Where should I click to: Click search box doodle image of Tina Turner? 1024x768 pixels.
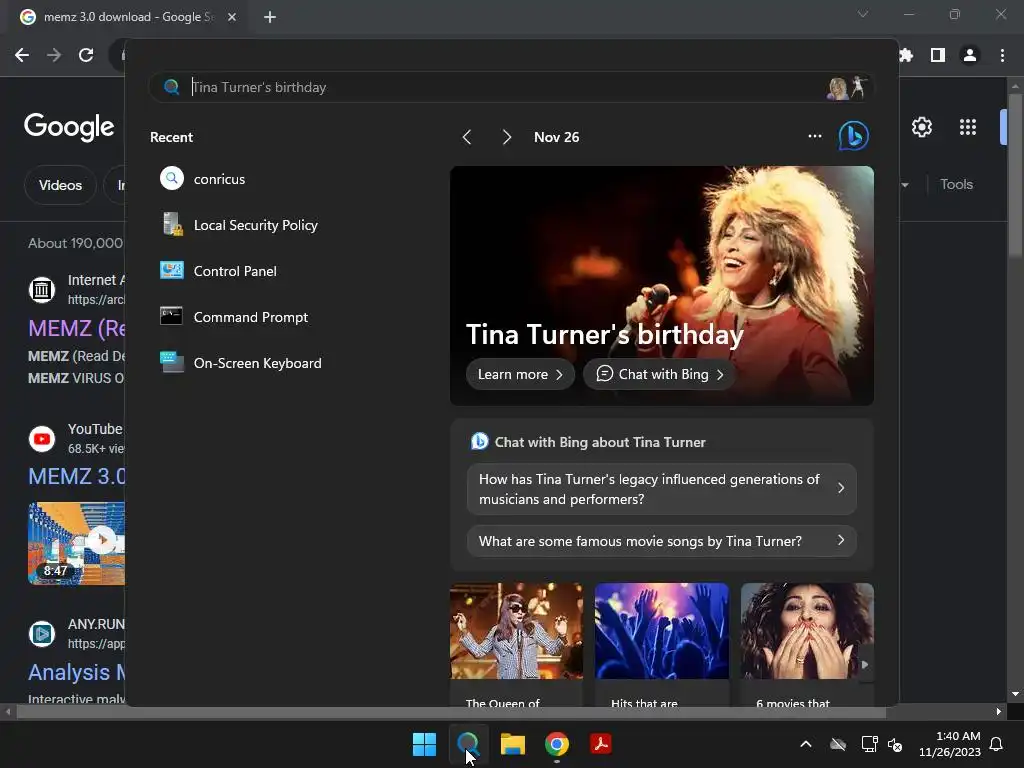847,87
